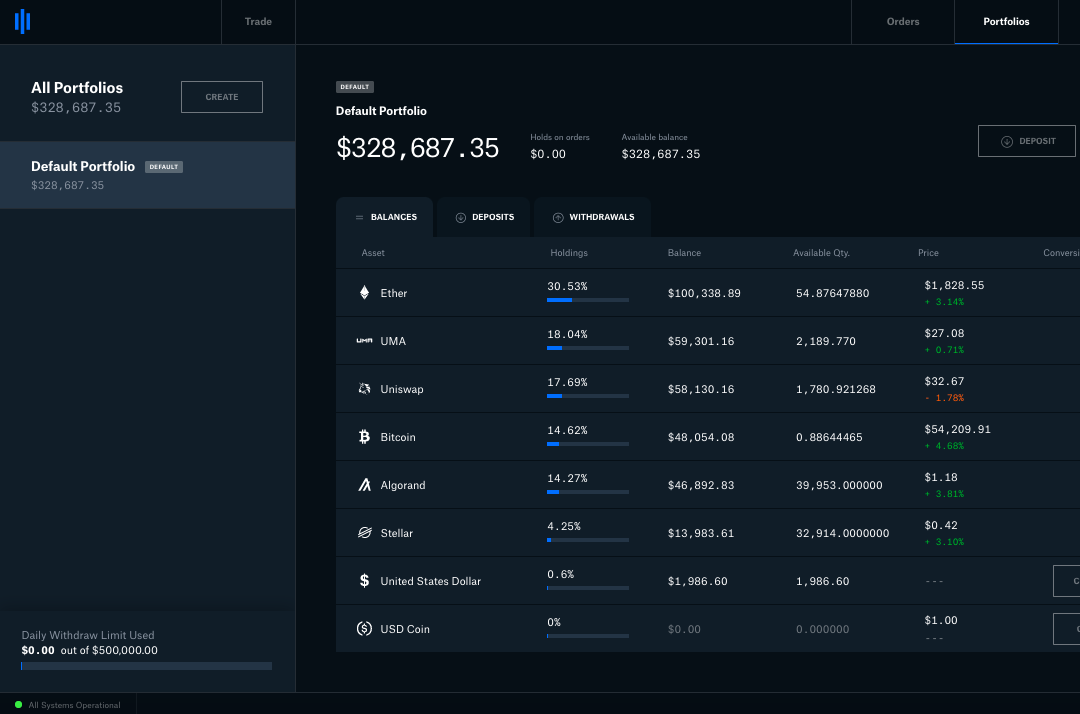Click the Ether quantity 54.87647880
Viewport: 1080px width, 714px height.
click(x=832, y=293)
